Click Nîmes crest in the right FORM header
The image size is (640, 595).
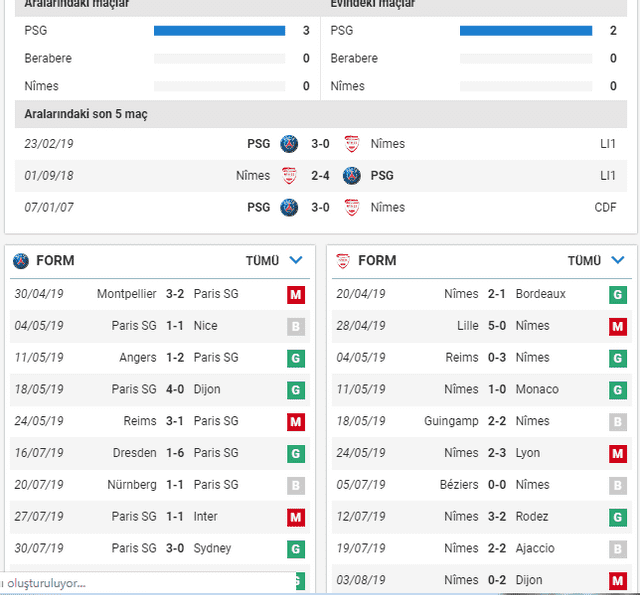pos(343,261)
